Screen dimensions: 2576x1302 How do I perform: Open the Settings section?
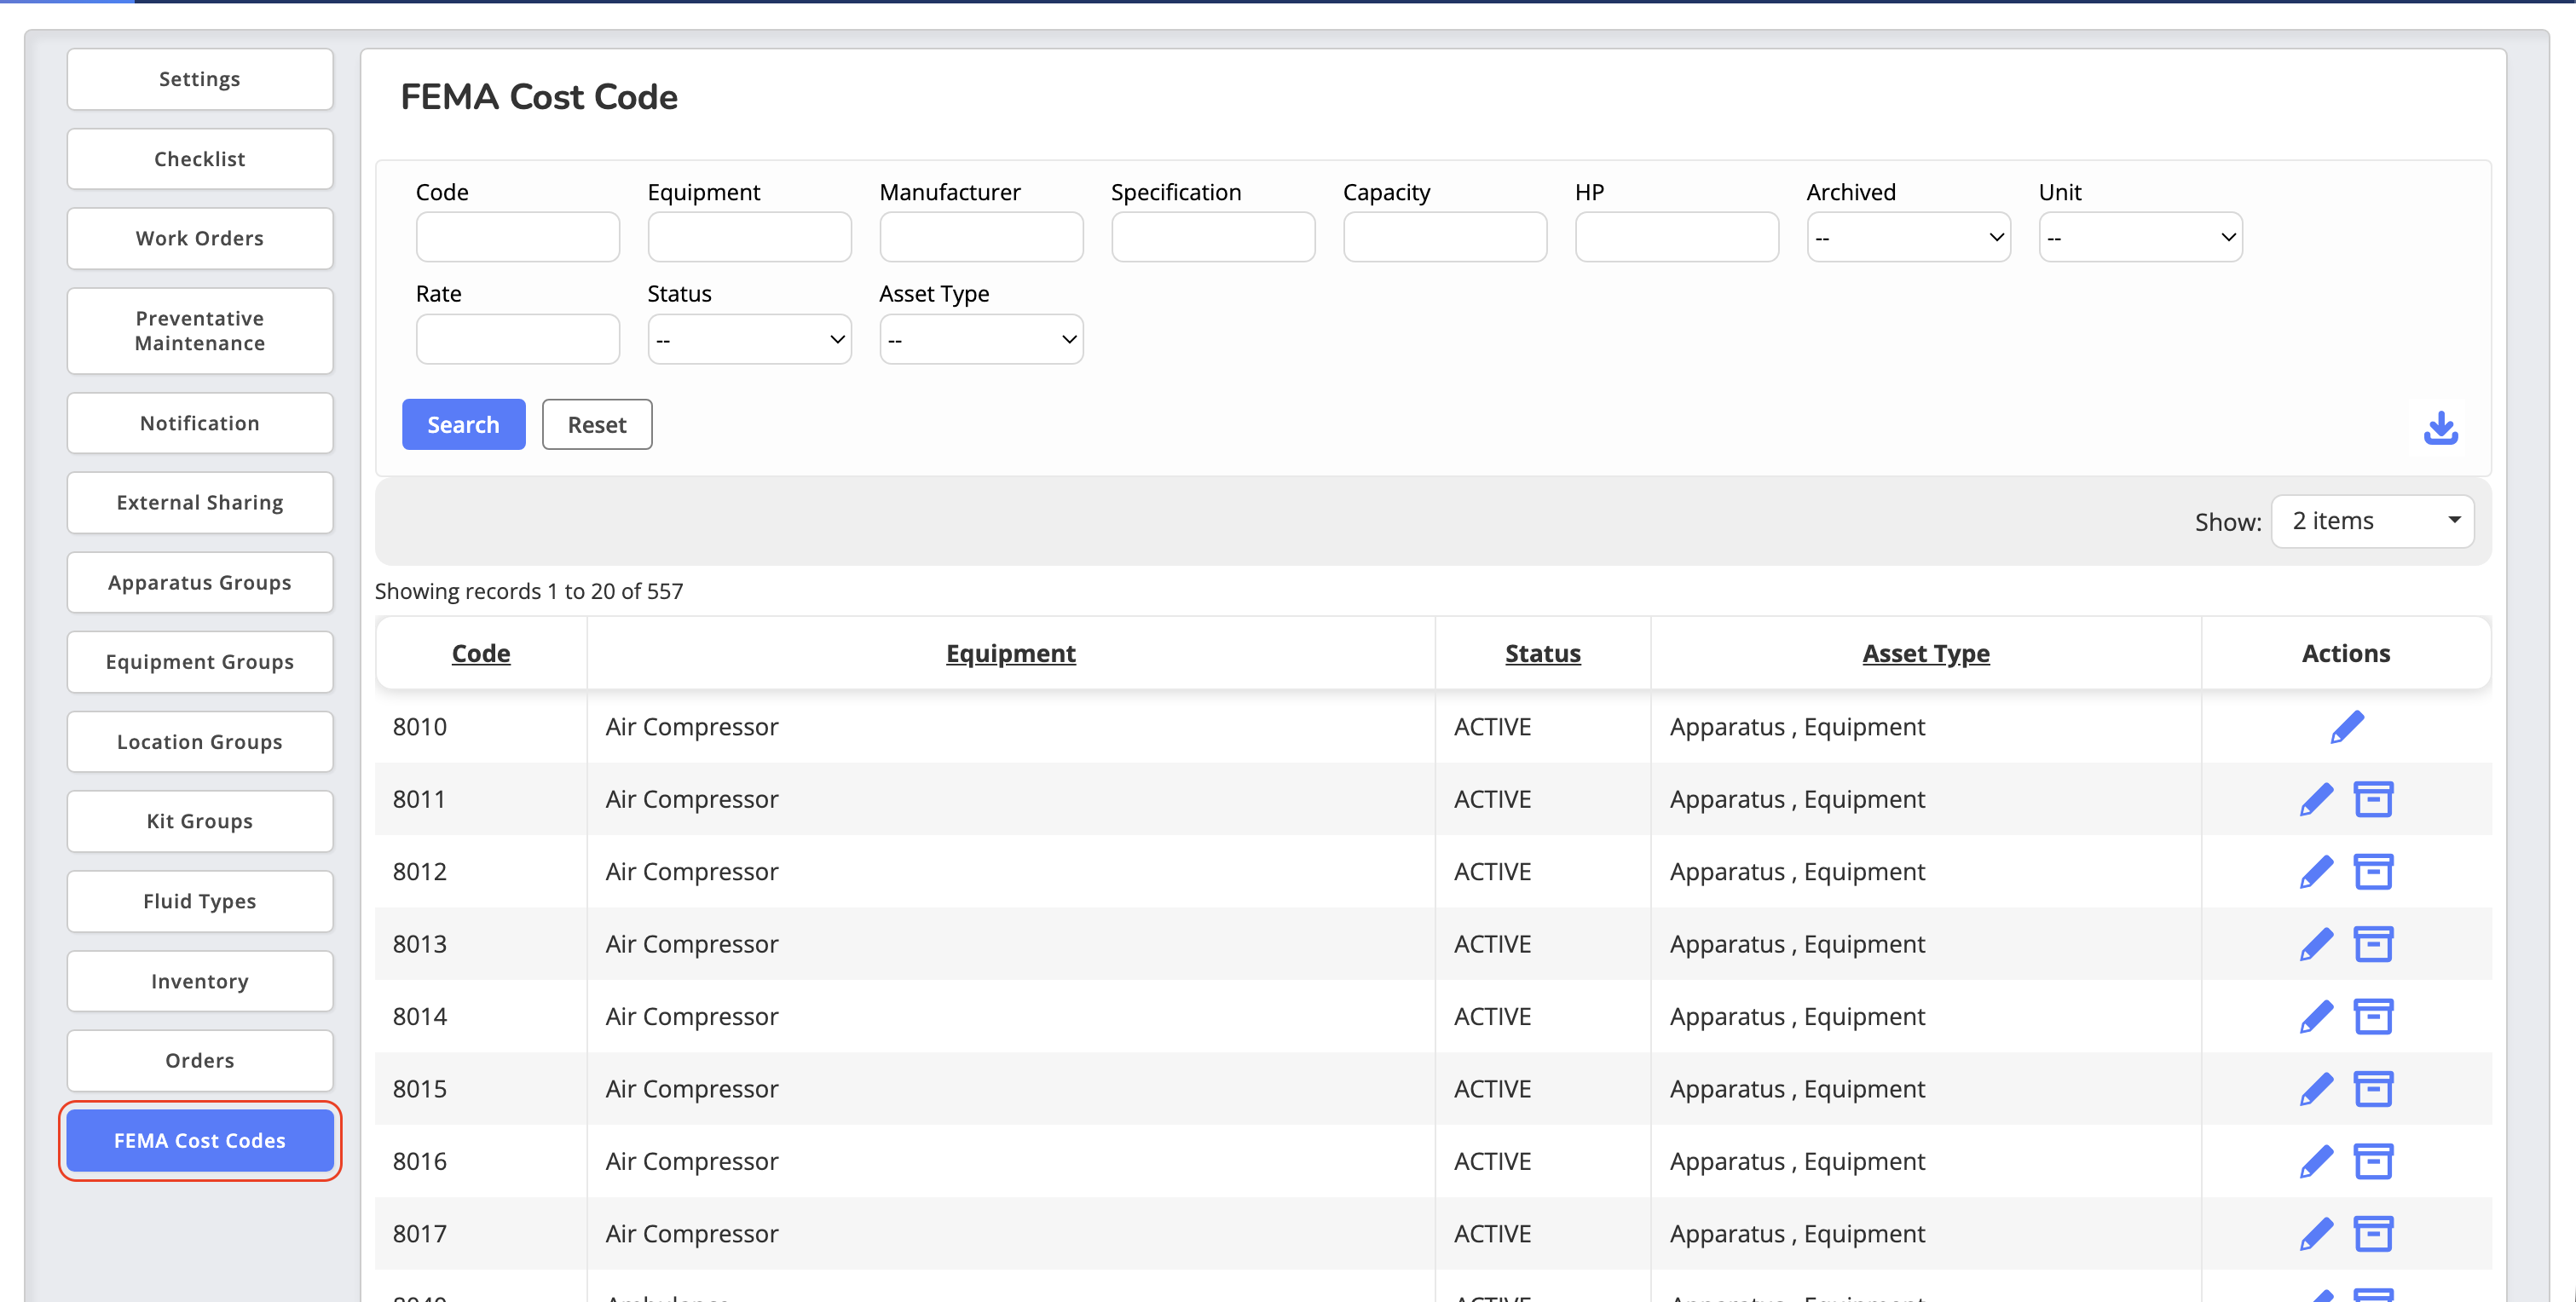pos(200,79)
